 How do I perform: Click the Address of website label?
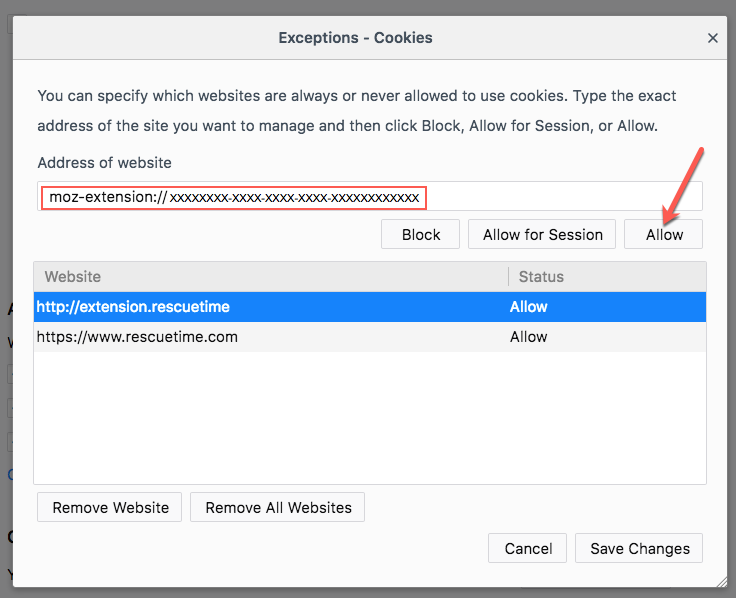pyautogui.click(x=105, y=162)
